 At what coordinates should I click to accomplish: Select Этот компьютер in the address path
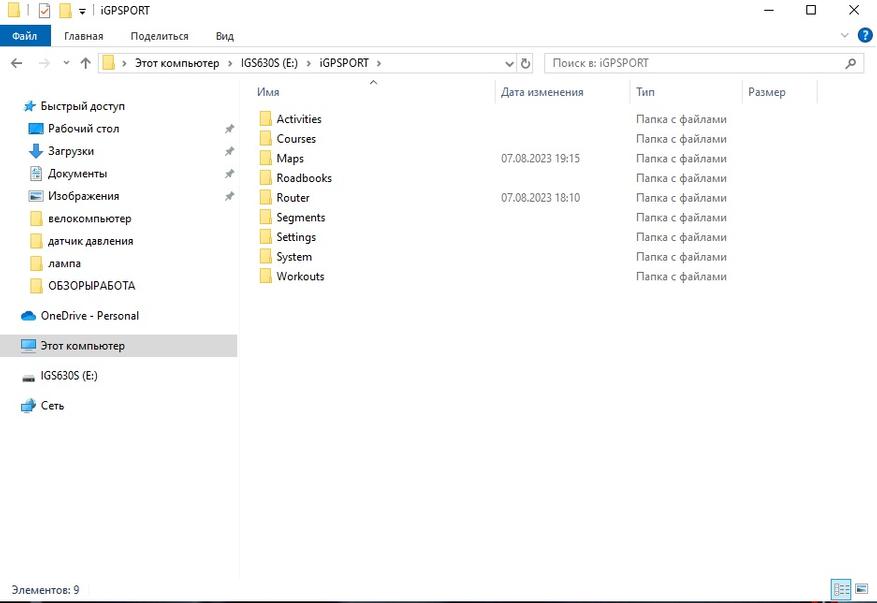click(177, 63)
